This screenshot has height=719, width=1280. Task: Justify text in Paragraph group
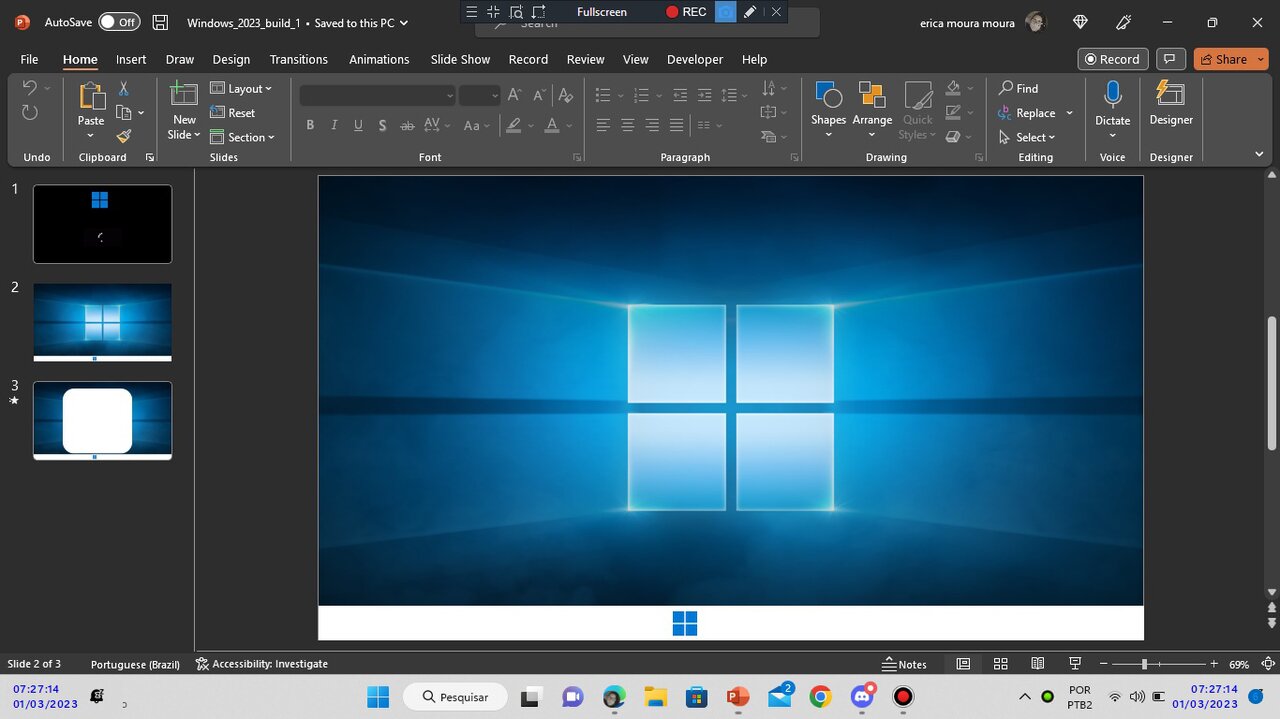pyautogui.click(x=677, y=125)
